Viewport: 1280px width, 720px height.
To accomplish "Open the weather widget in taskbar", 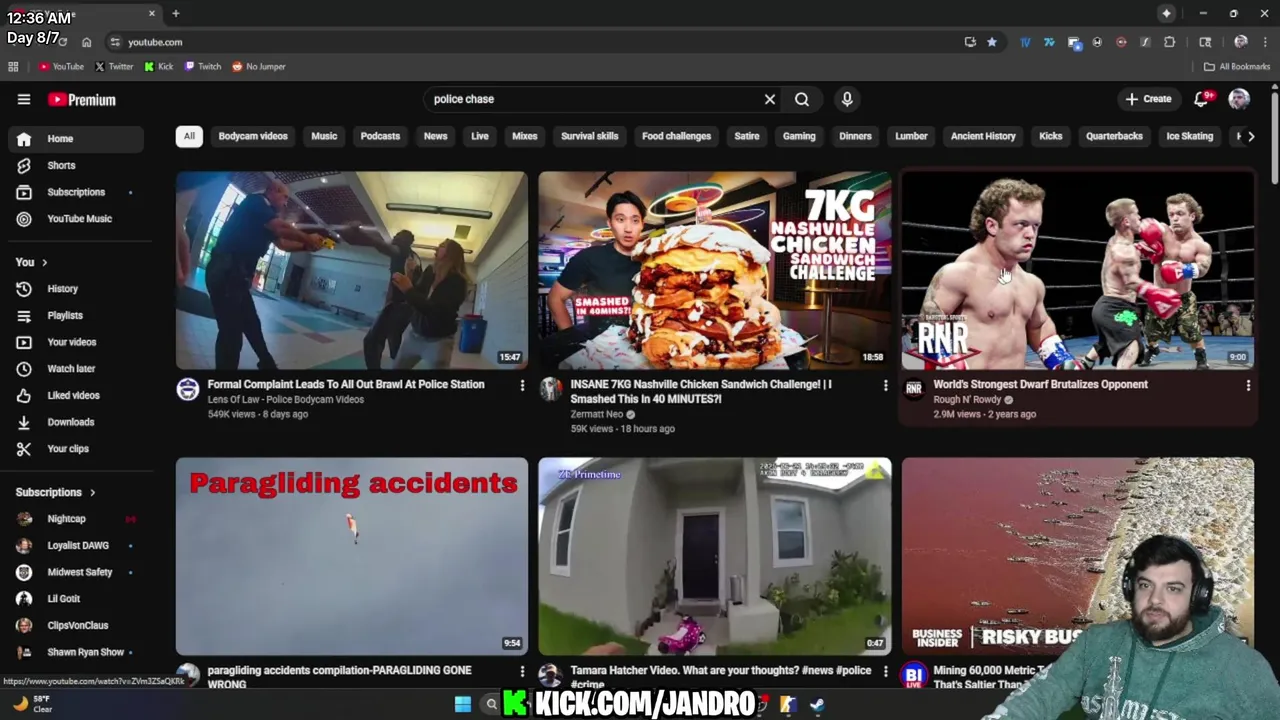I will pos(31,704).
